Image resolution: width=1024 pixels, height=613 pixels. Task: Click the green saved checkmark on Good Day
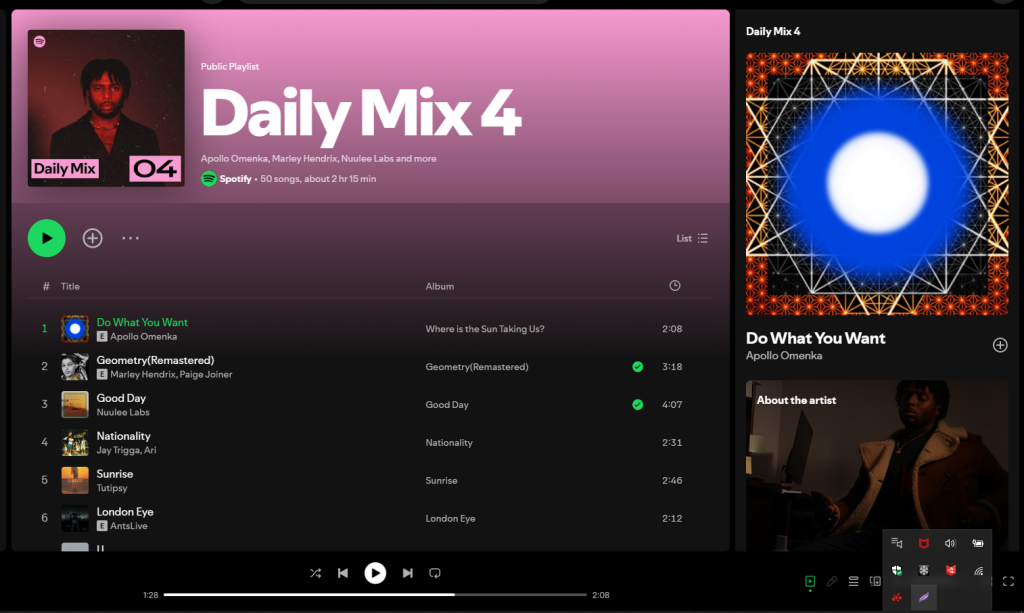point(637,405)
